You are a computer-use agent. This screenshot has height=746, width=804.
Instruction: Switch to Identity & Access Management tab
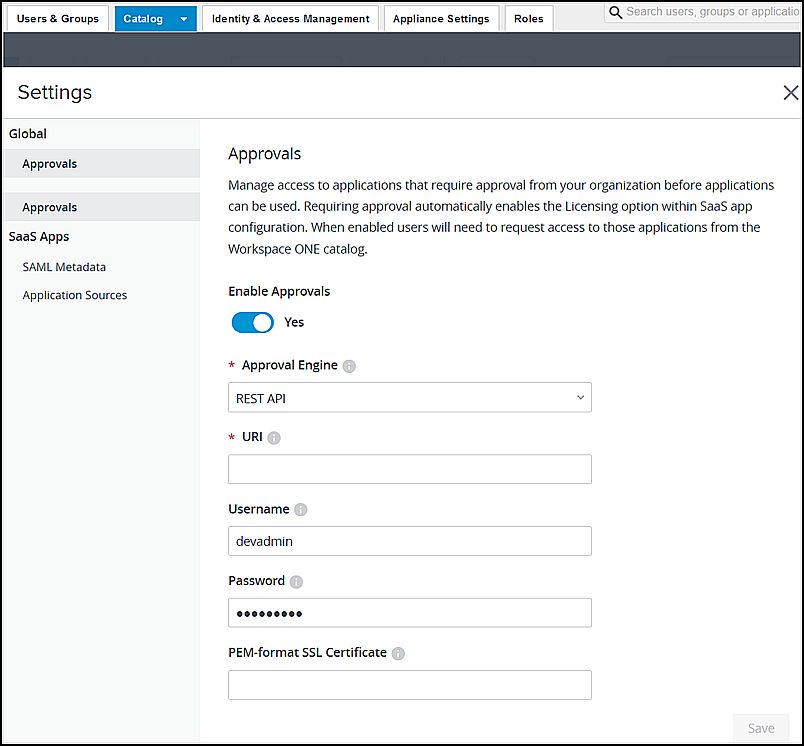pyautogui.click(x=290, y=18)
